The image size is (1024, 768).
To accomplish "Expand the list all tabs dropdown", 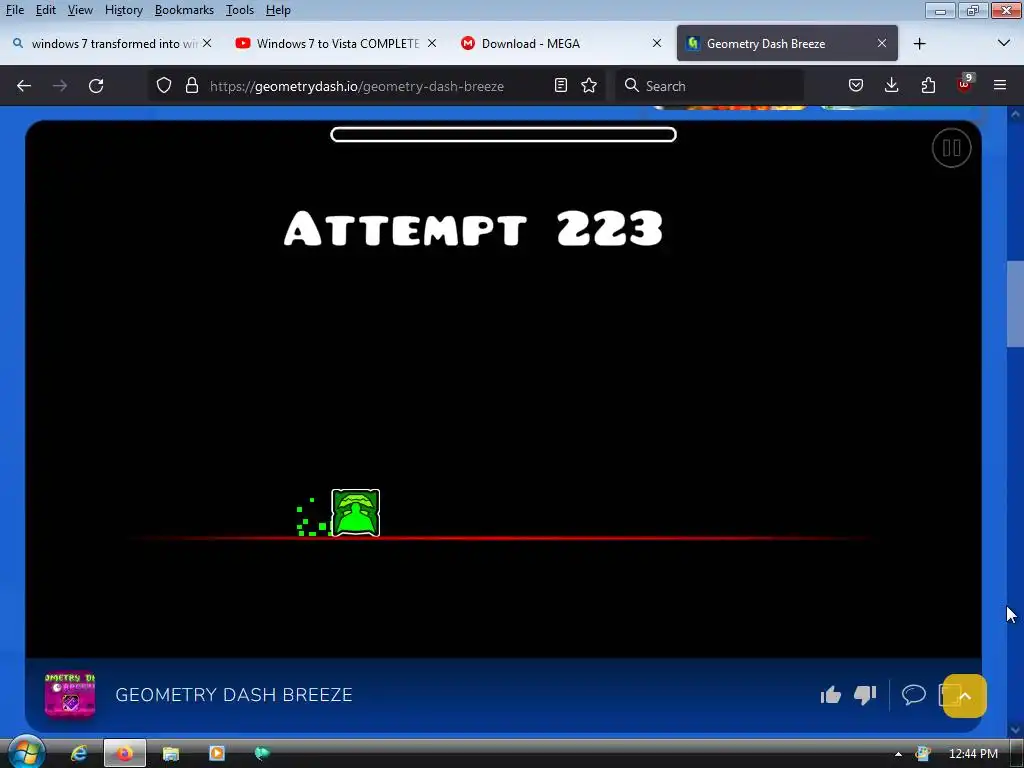I will [x=1004, y=43].
